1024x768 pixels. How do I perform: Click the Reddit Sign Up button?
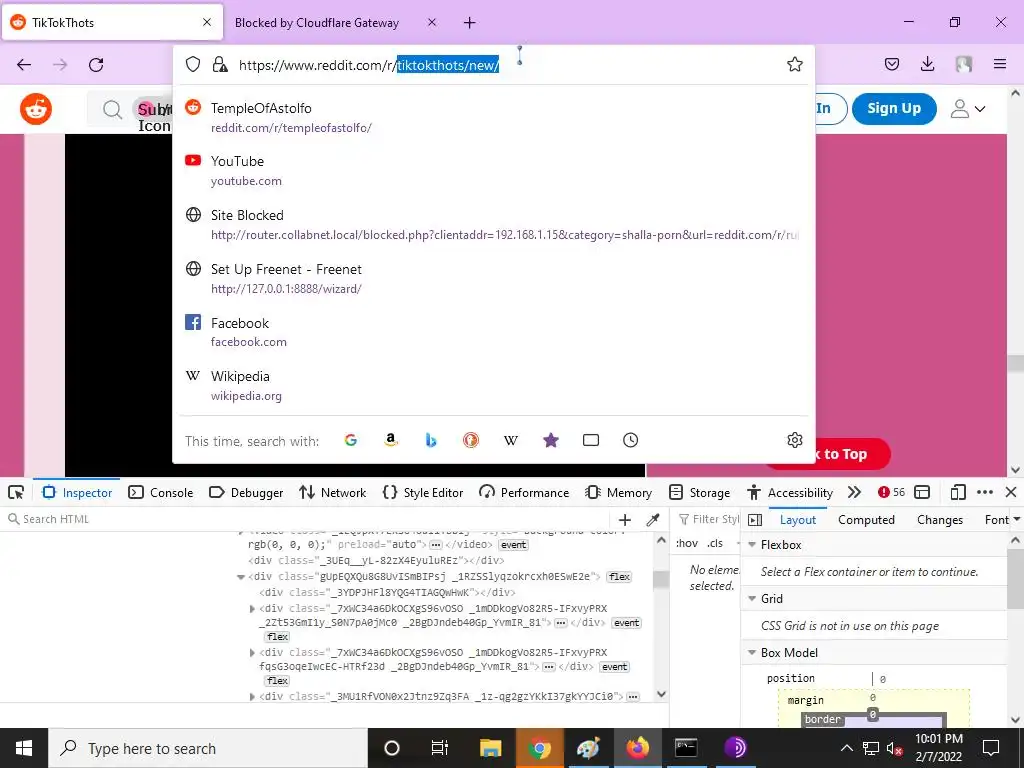pyautogui.click(x=894, y=109)
